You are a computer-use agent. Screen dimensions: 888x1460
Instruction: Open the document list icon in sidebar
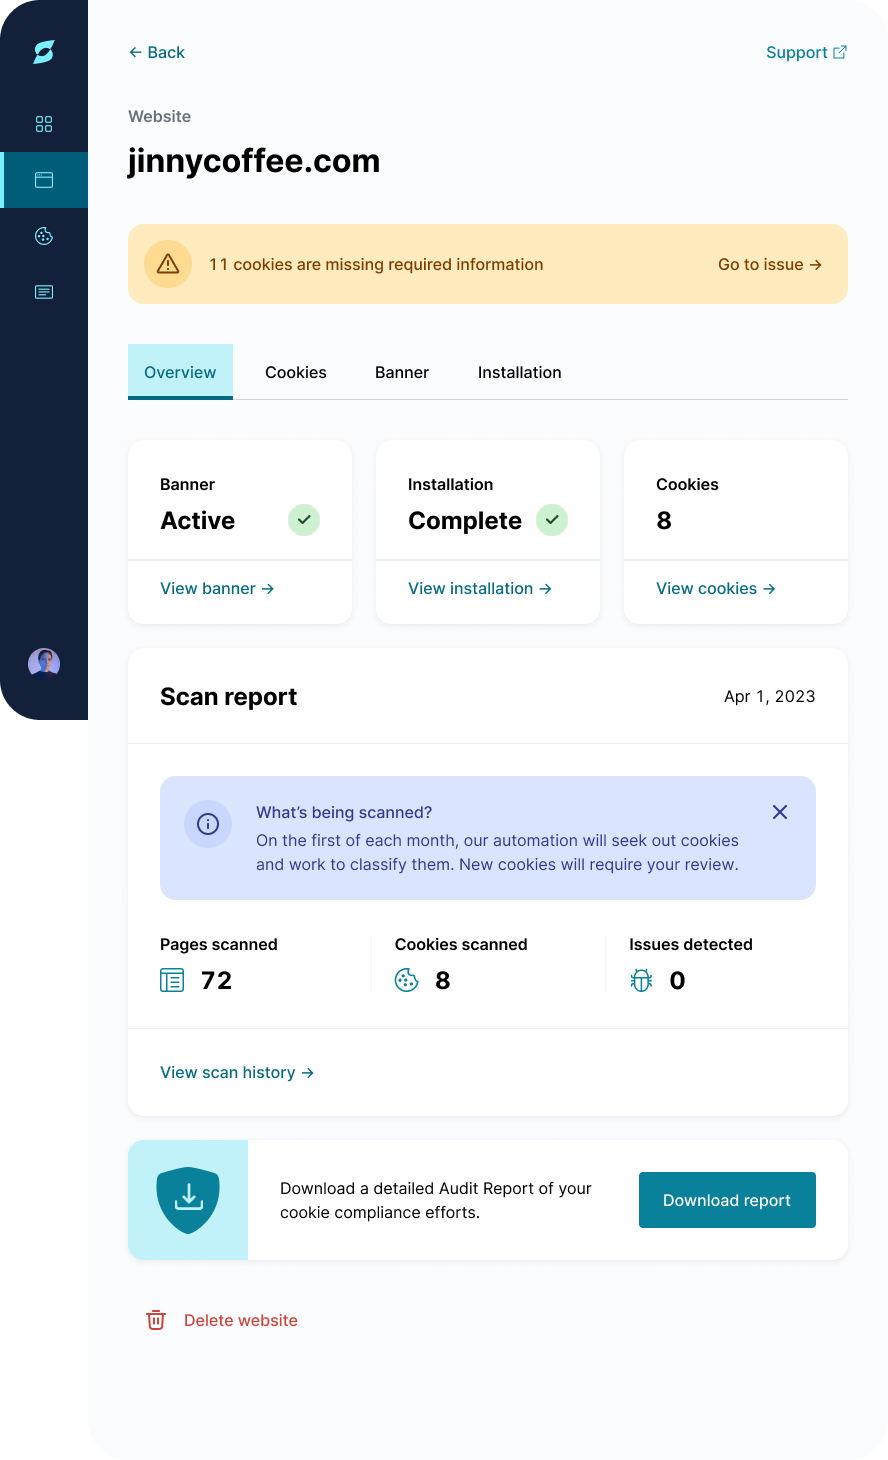tap(44, 292)
